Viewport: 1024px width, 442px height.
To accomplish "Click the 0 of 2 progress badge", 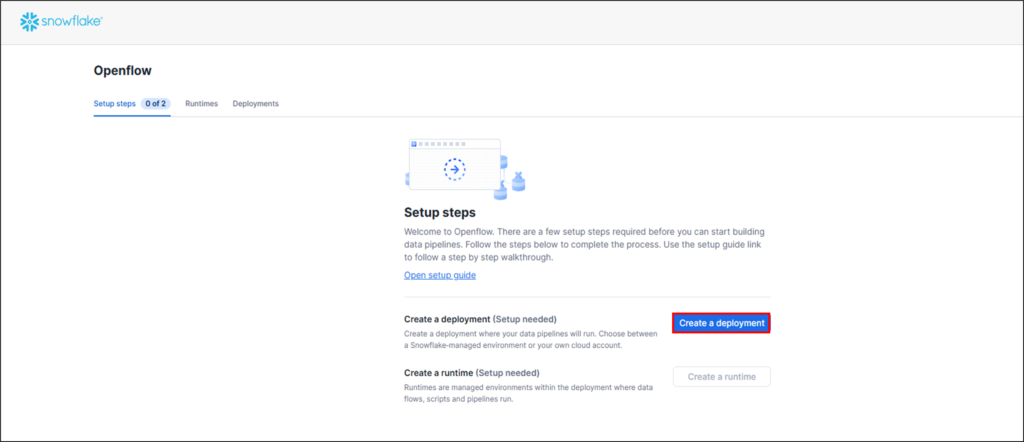I will click(155, 104).
